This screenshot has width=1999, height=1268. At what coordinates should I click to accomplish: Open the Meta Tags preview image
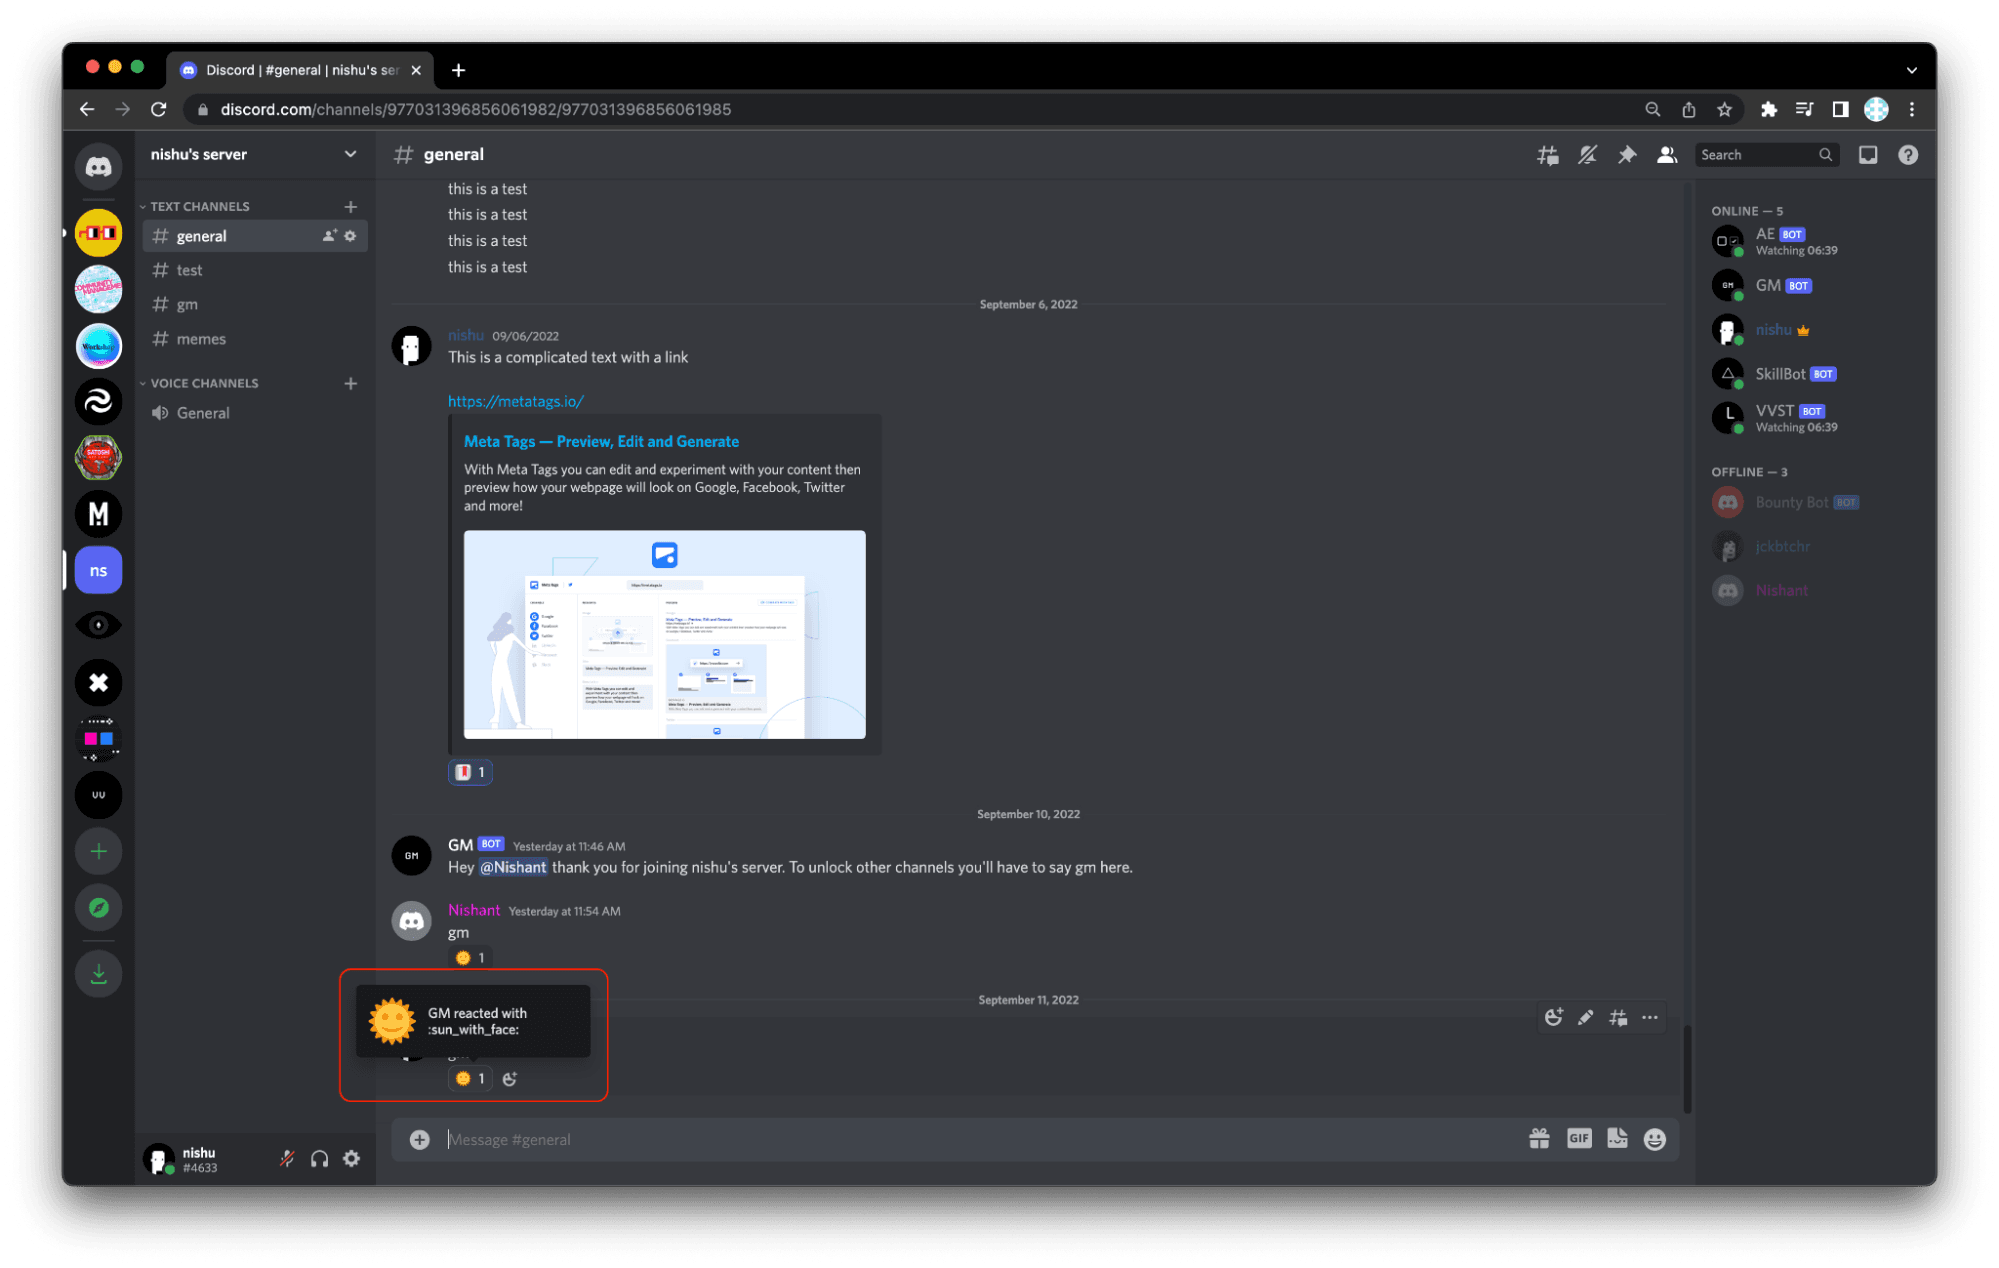click(664, 635)
